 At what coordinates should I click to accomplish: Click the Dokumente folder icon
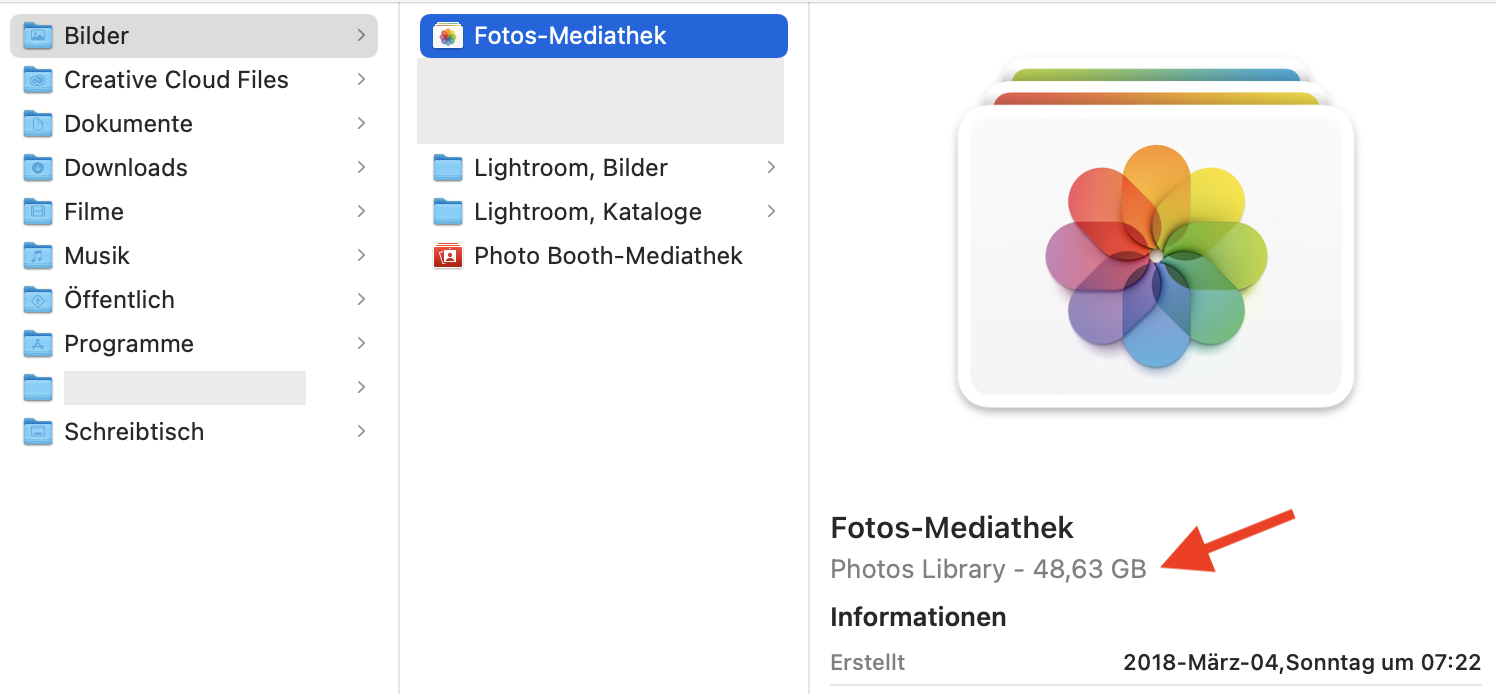[38, 124]
